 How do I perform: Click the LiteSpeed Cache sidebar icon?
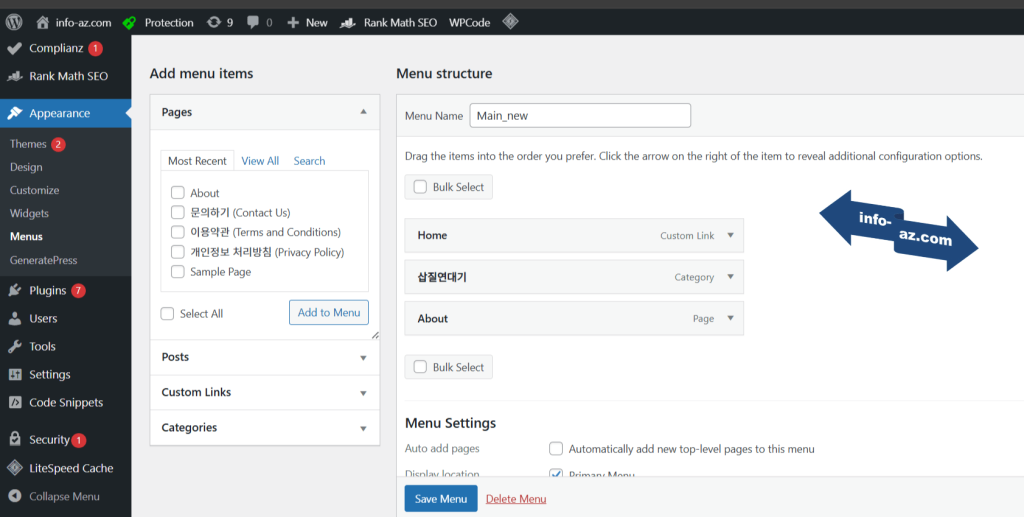pyautogui.click(x=15, y=468)
